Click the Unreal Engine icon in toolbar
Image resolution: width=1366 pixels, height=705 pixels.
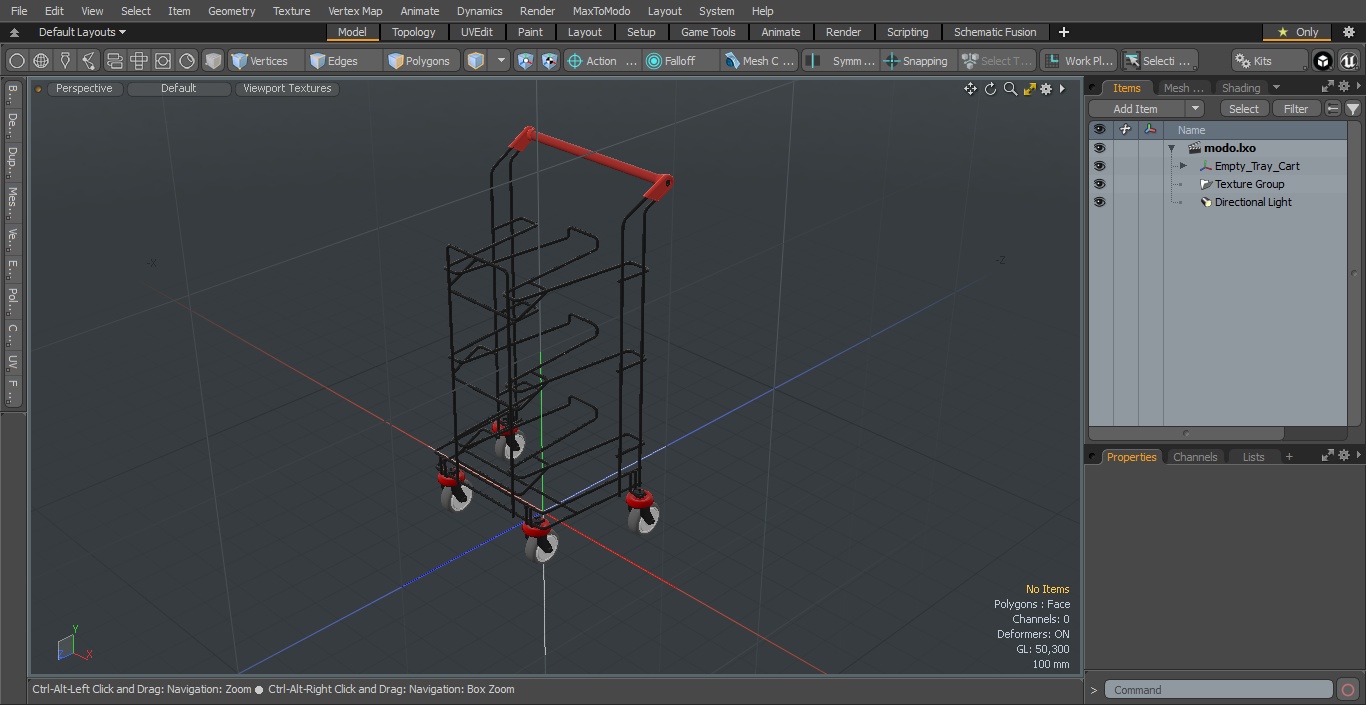(x=1348, y=61)
